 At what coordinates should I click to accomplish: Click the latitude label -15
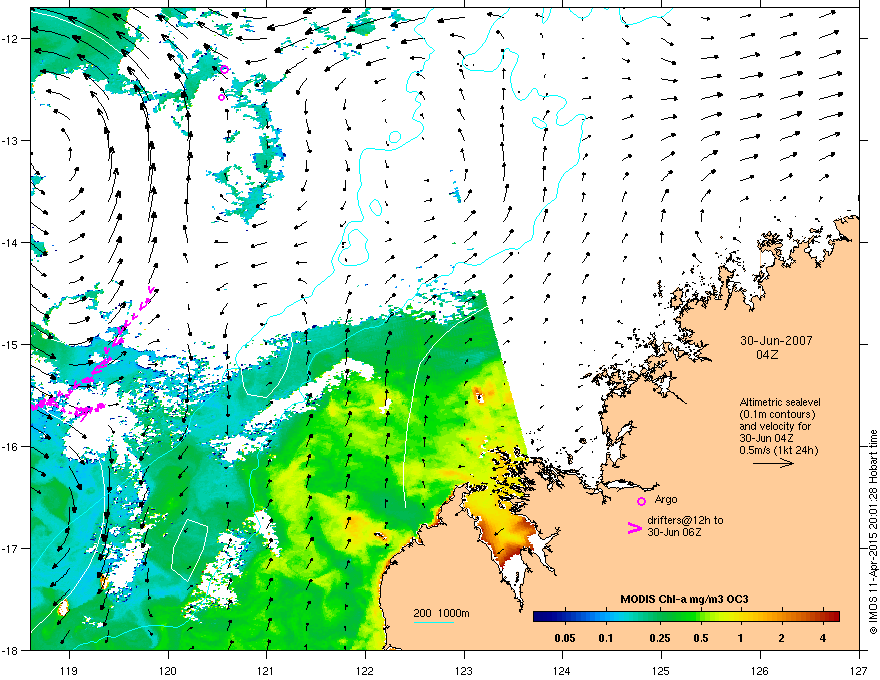point(11,344)
